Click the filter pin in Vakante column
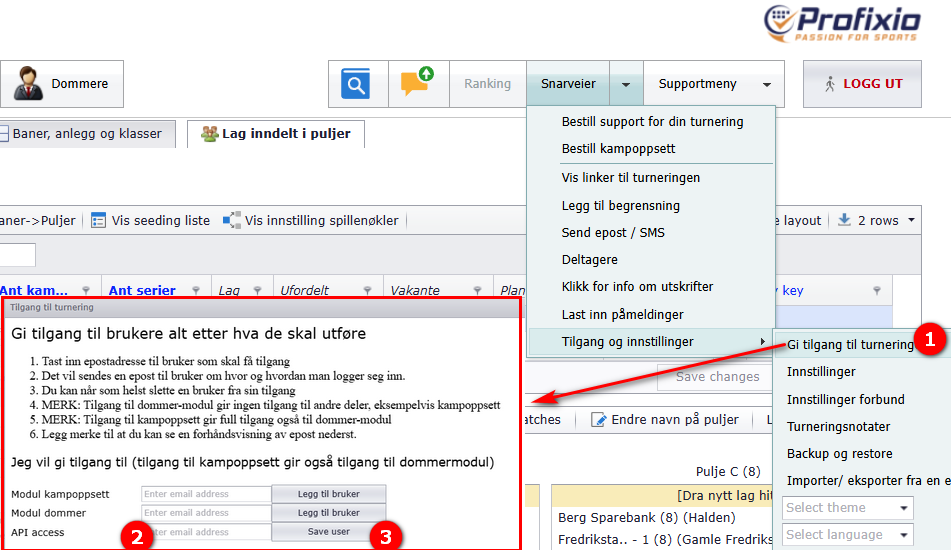The height and width of the screenshot is (550, 951). (477, 290)
